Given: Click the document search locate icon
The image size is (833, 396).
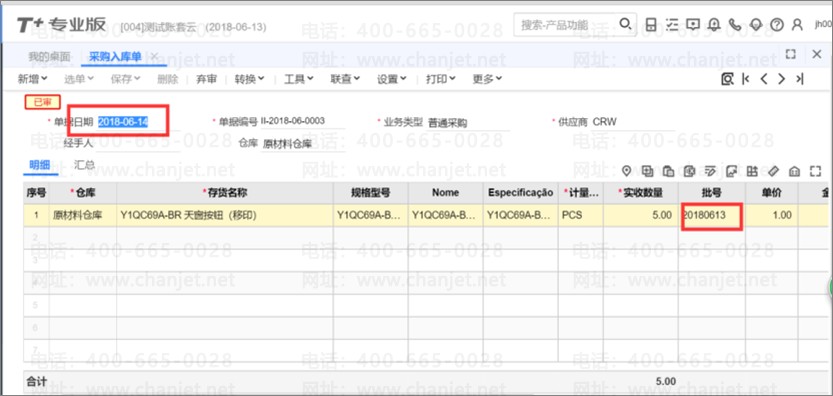Looking at the screenshot, I should pyautogui.click(x=727, y=79).
